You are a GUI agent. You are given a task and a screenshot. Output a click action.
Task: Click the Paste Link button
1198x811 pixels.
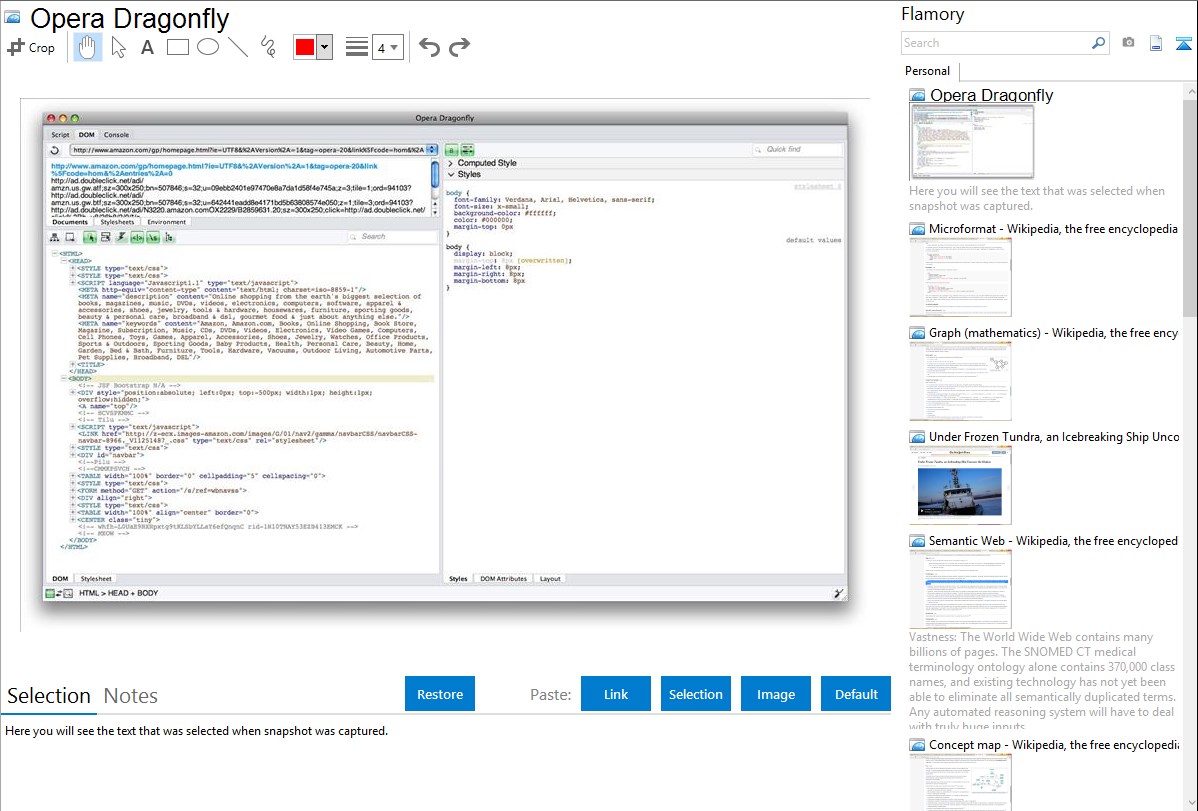pos(616,694)
